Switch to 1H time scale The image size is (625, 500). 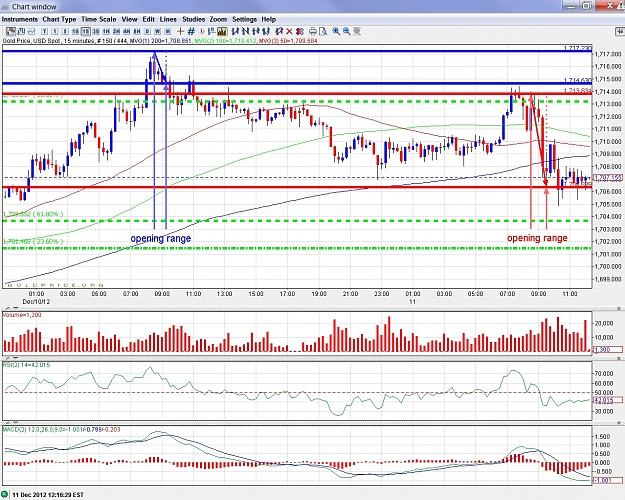pos(106,31)
